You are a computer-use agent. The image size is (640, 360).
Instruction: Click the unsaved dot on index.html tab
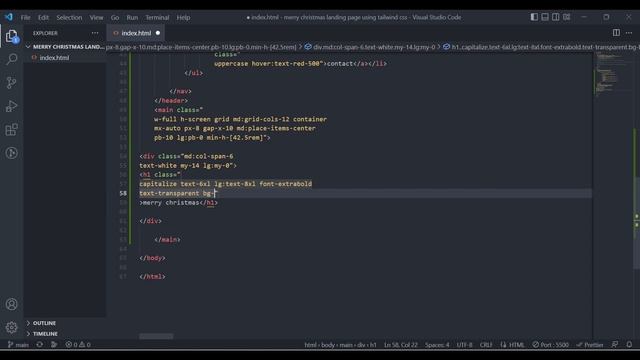click(158, 33)
